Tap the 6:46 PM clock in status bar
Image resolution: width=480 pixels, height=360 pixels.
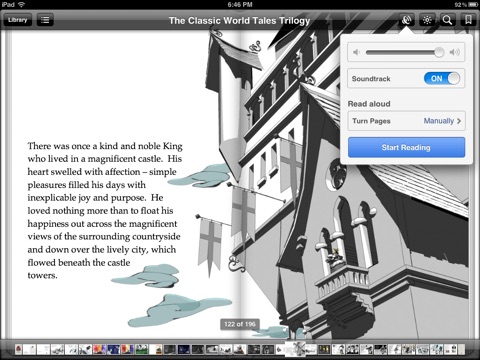[x=240, y=5]
